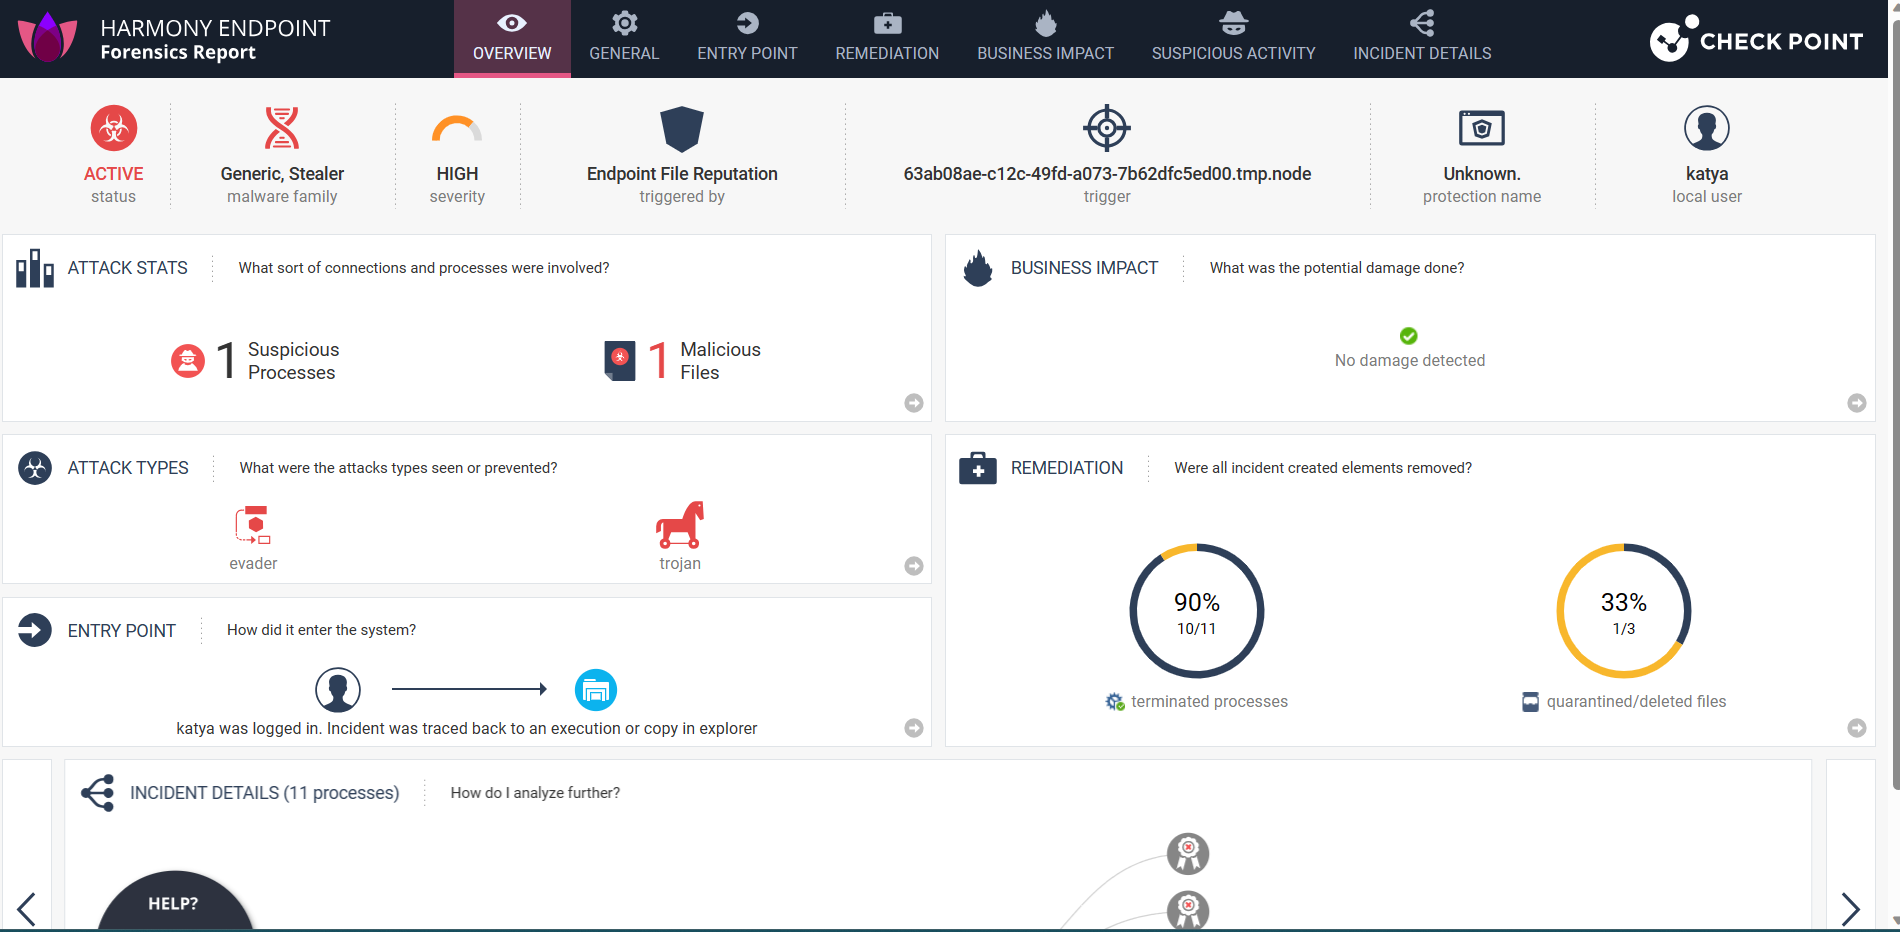Click the 'Generic, Stealer' malware family text
Screen dimensions: 1900x932
(x=282, y=174)
